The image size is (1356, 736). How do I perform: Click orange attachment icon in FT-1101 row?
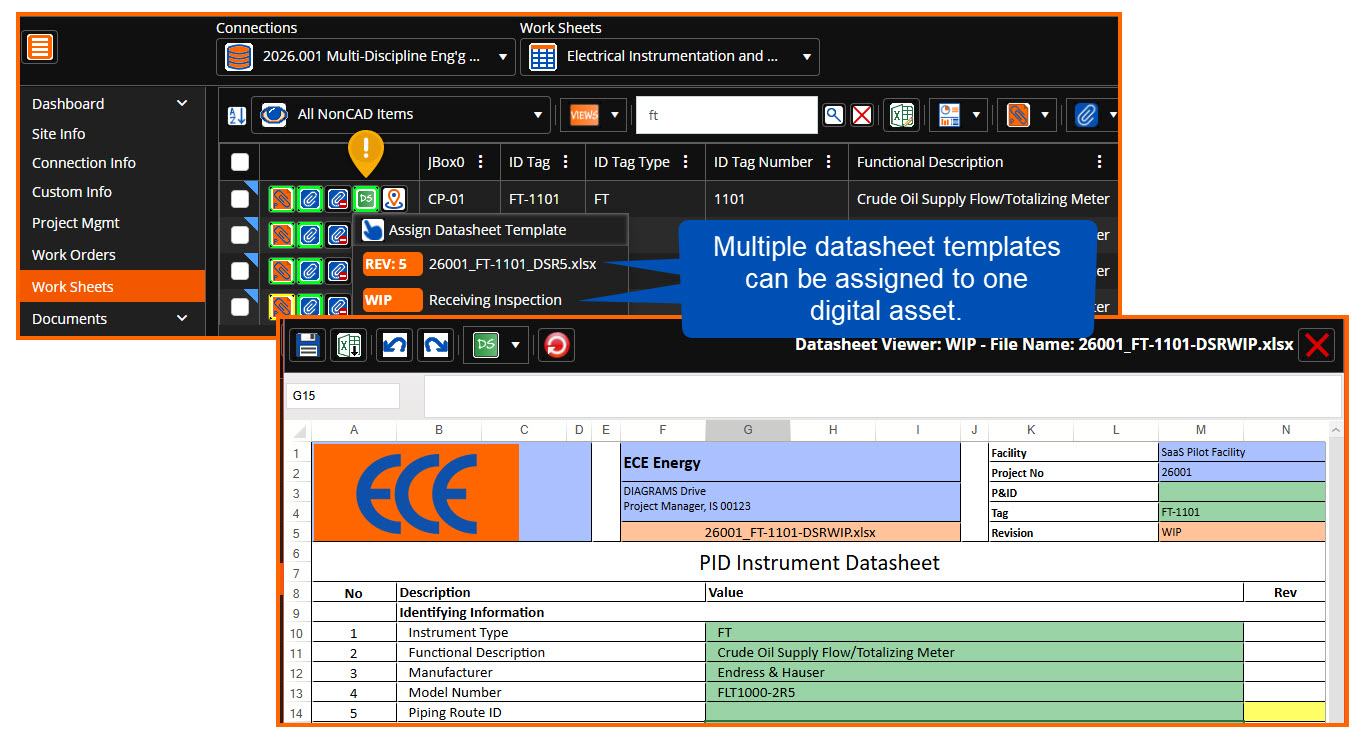coord(282,199)
